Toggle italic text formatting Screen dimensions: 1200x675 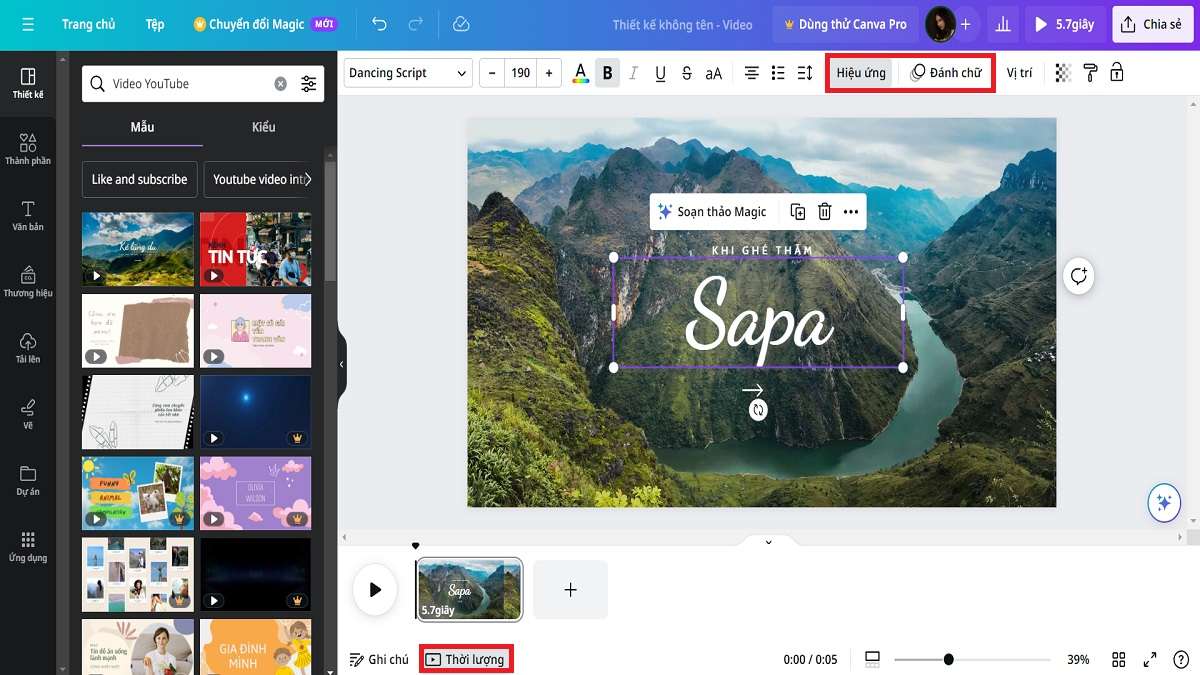point(633,73)
